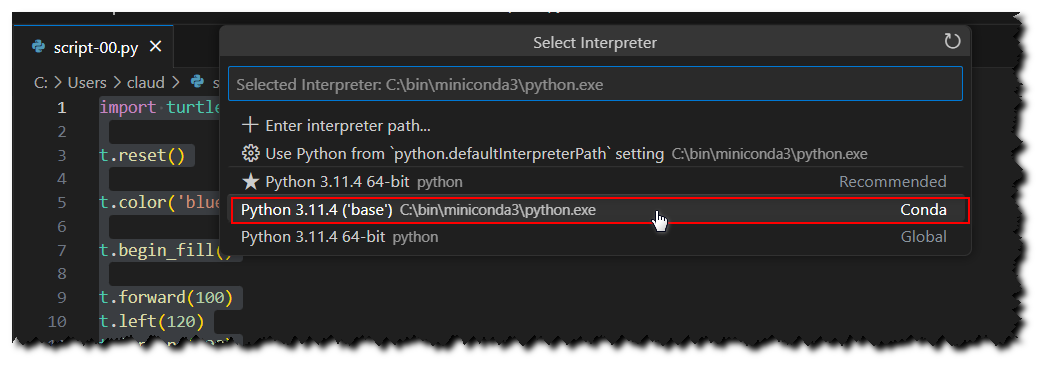Image resolution: width=1042 pixels, height=365 pixels.
Task: Click the import turtle code line
Action: click(x=159, y=108)
